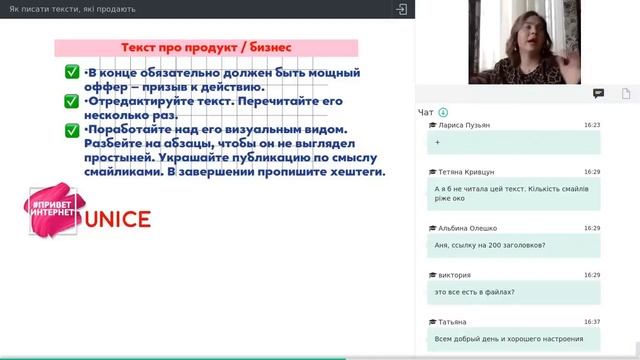
Task: Click the presenter webcam video
Action: coord(524,42)
